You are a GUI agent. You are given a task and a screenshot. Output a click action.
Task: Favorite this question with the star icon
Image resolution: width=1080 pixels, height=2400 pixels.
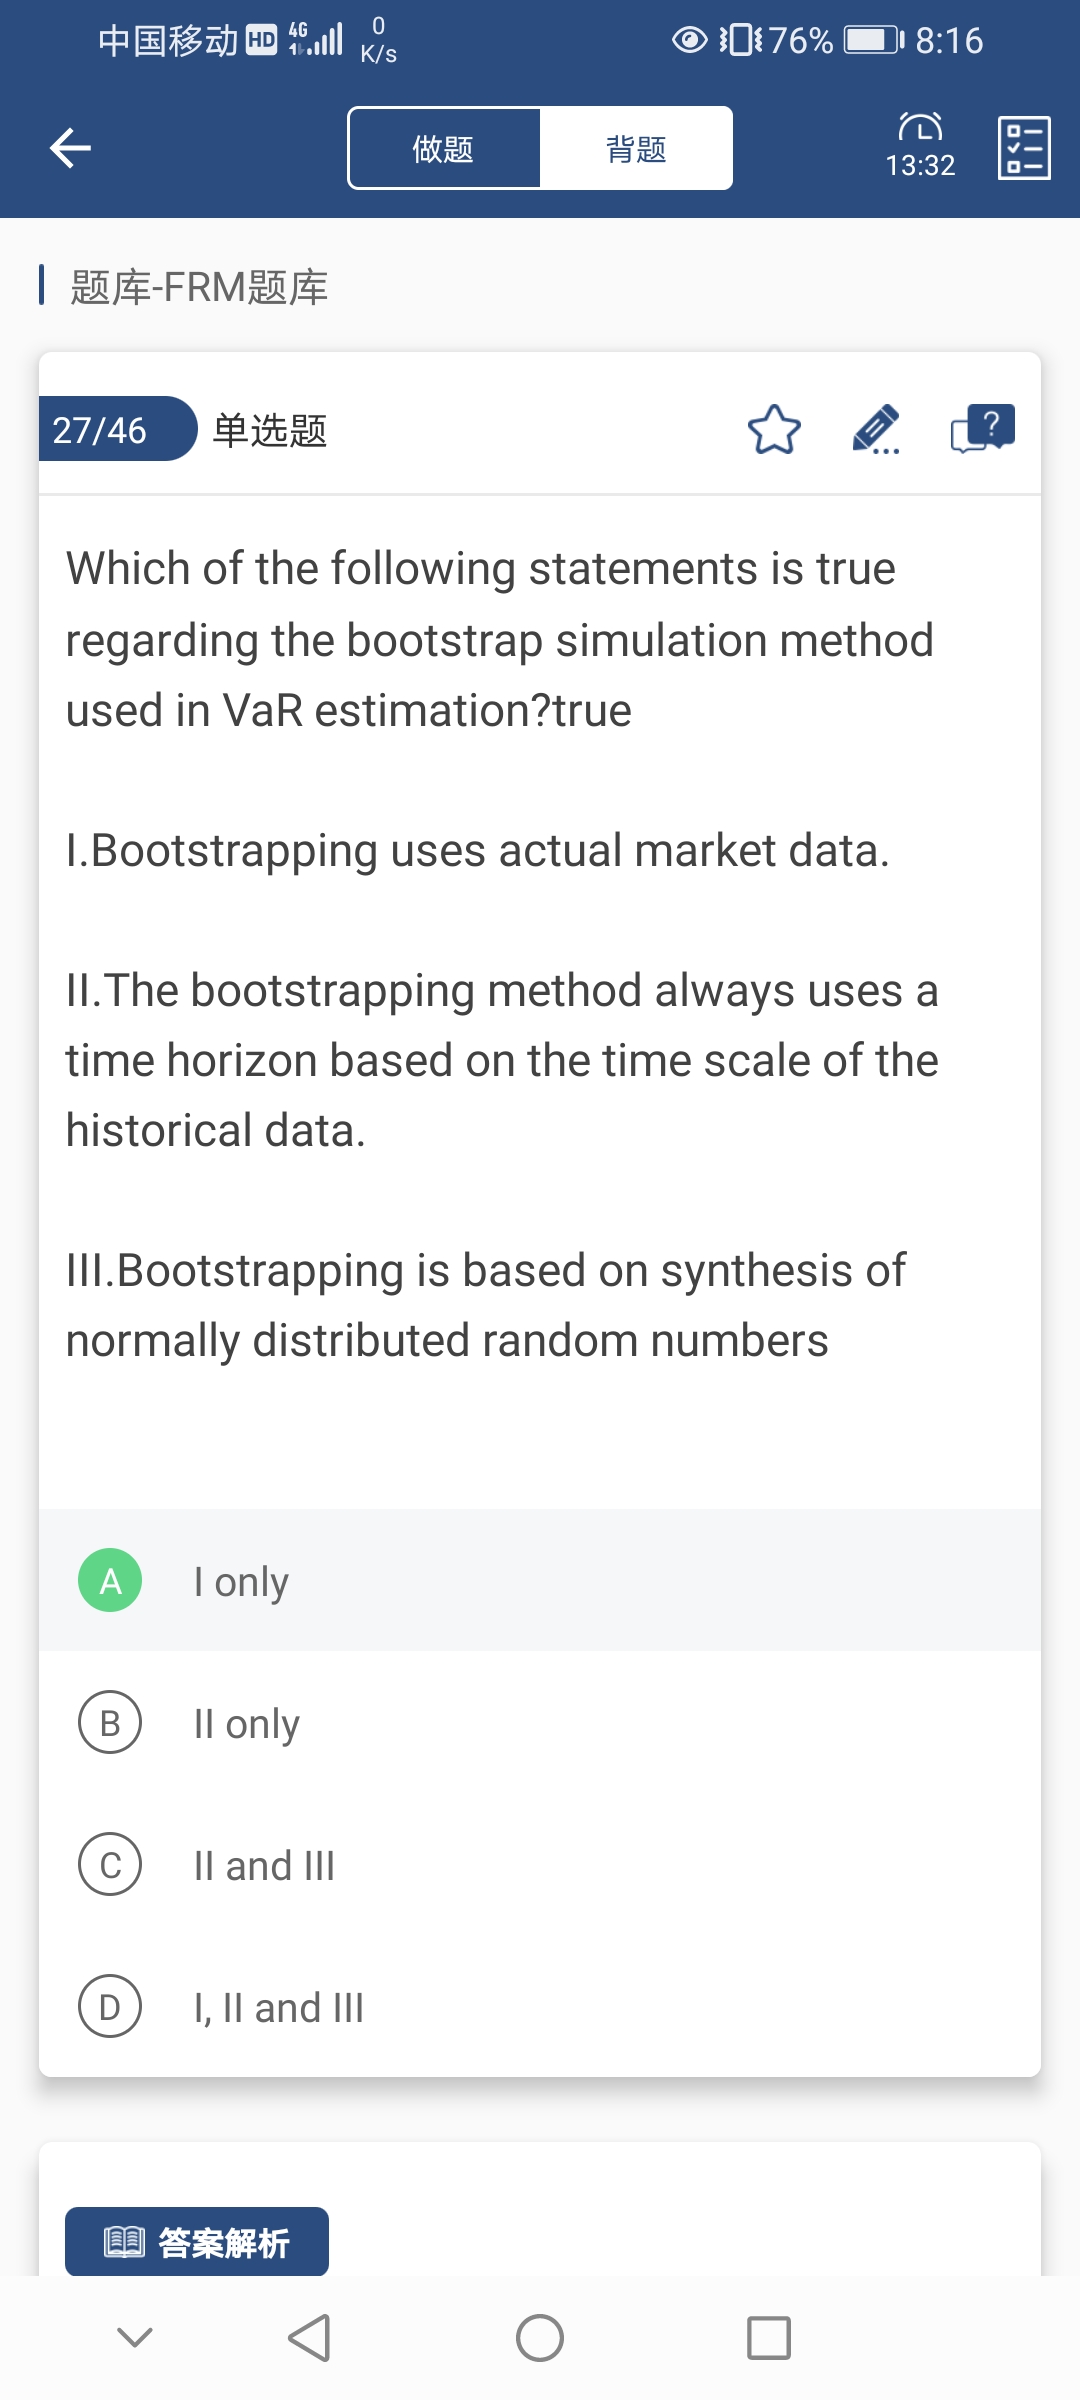(774, 430)
